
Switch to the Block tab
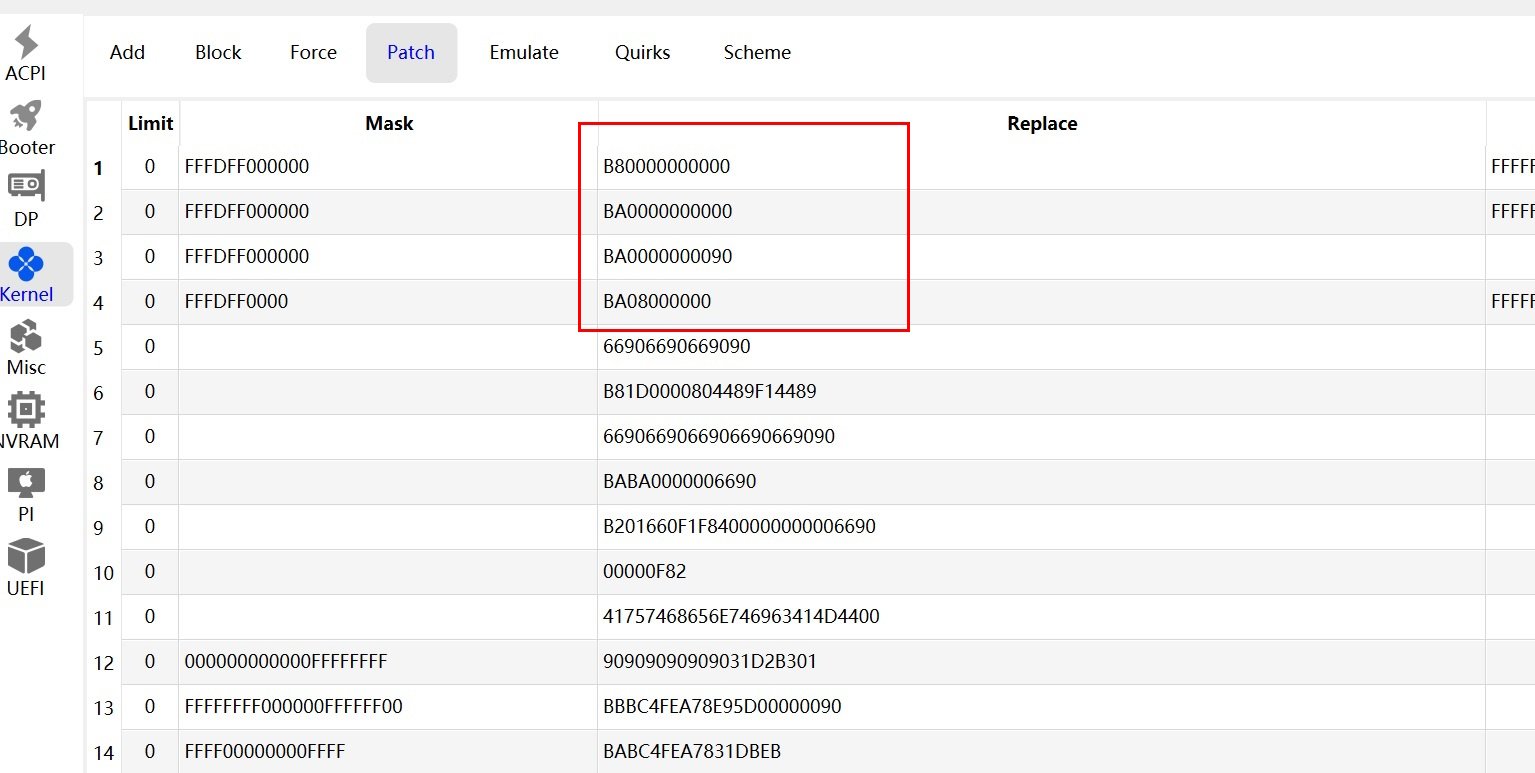pos(218,53)
